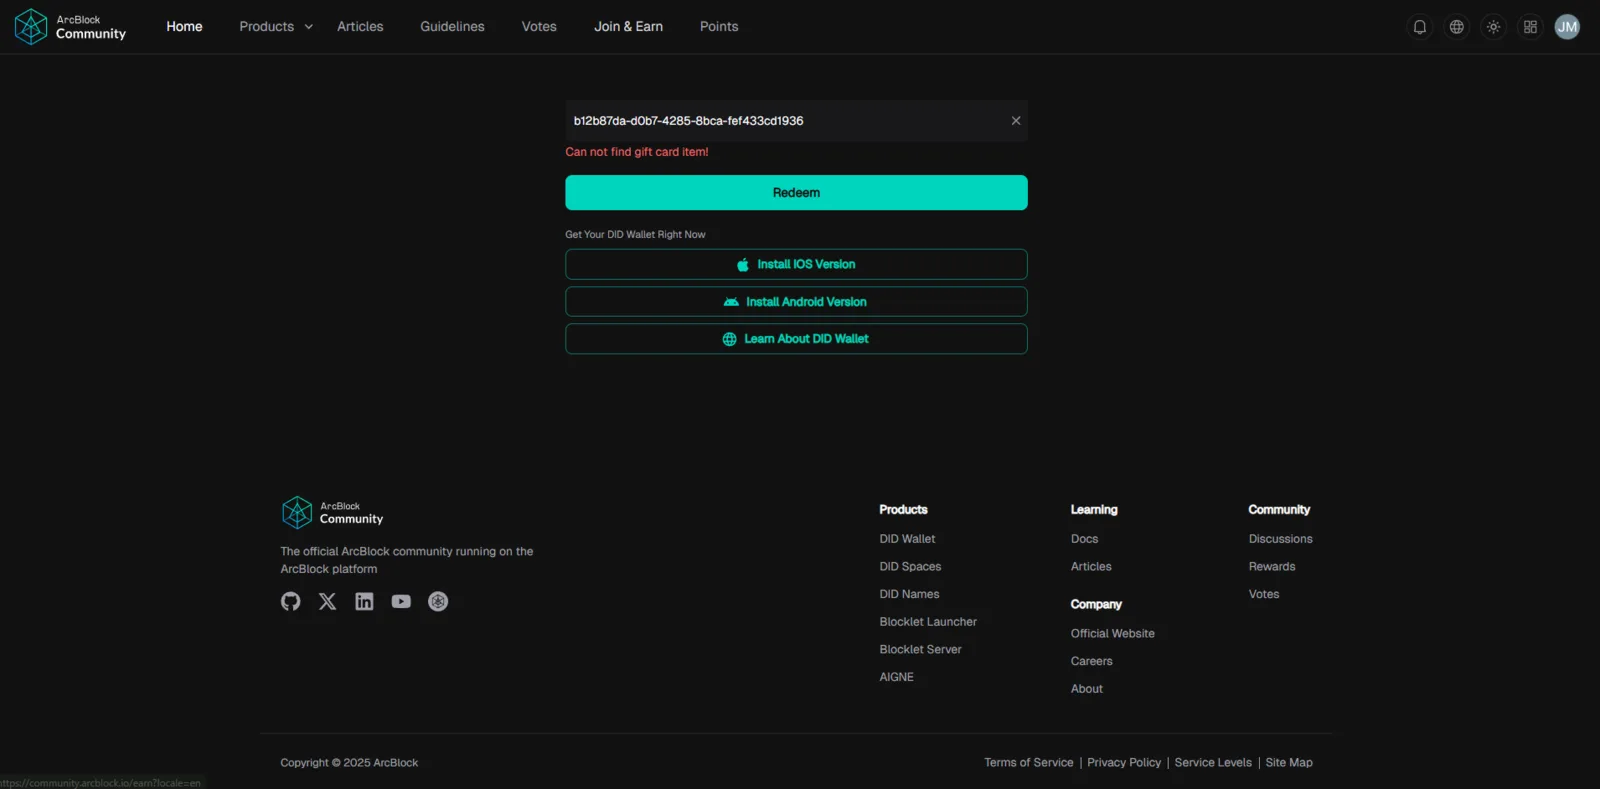The height and width of the screenshot is (789, 1600).
Task: Click the official ArcBlock community description text
Action: (407, 560)
